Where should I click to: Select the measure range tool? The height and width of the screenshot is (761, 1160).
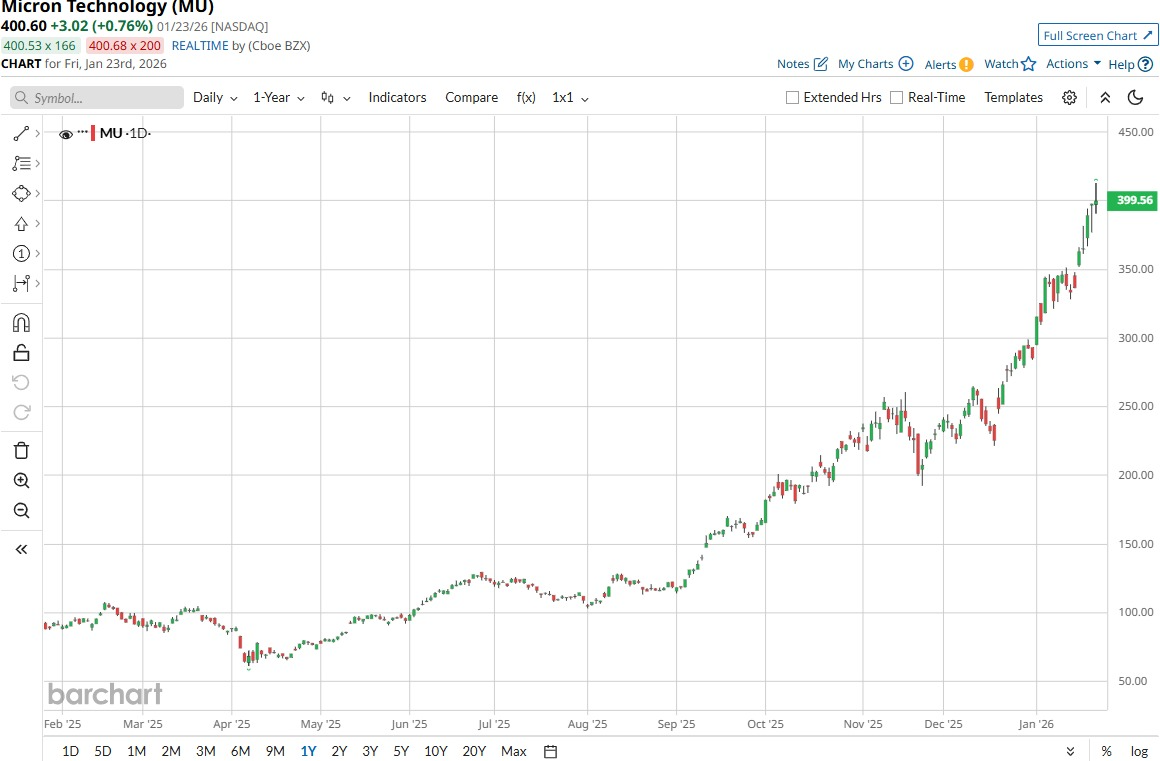[21, 283]
